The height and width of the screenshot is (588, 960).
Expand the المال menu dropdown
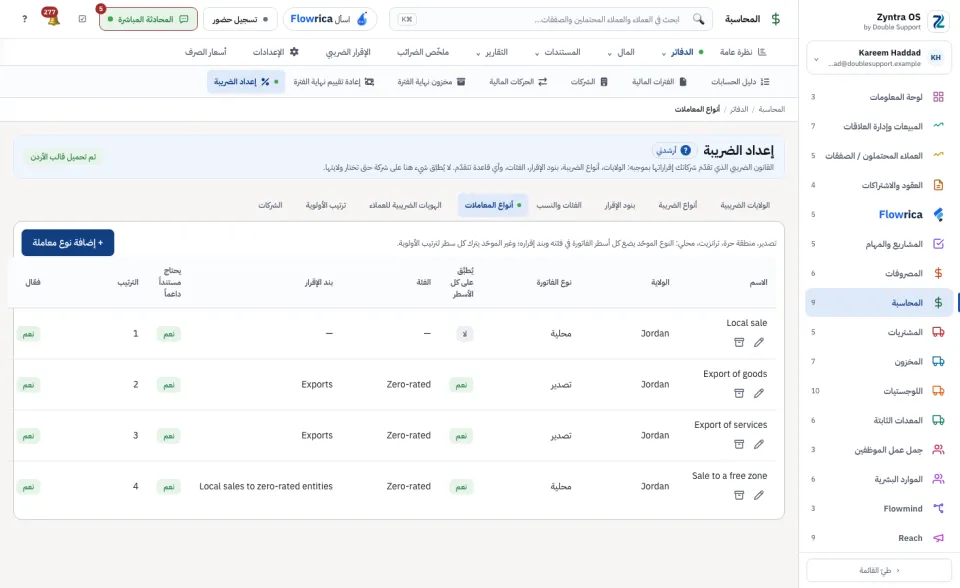621,52
